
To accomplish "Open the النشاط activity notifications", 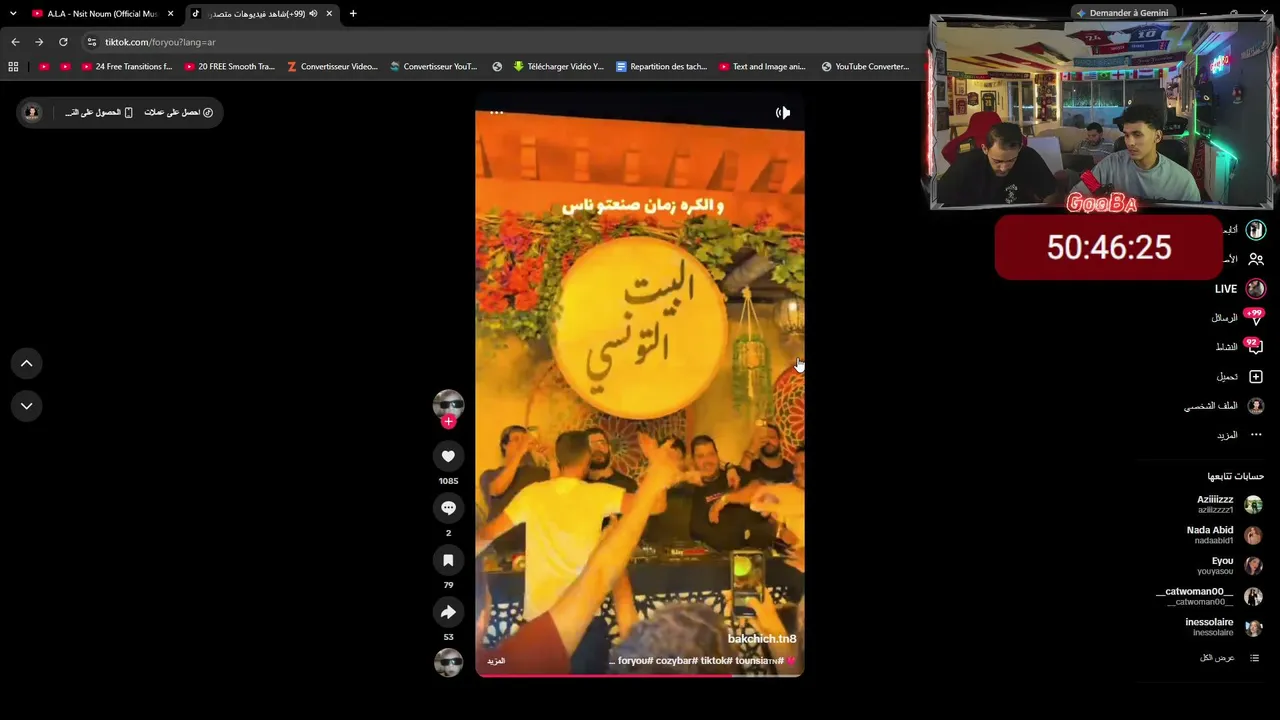I will 1239,347.
